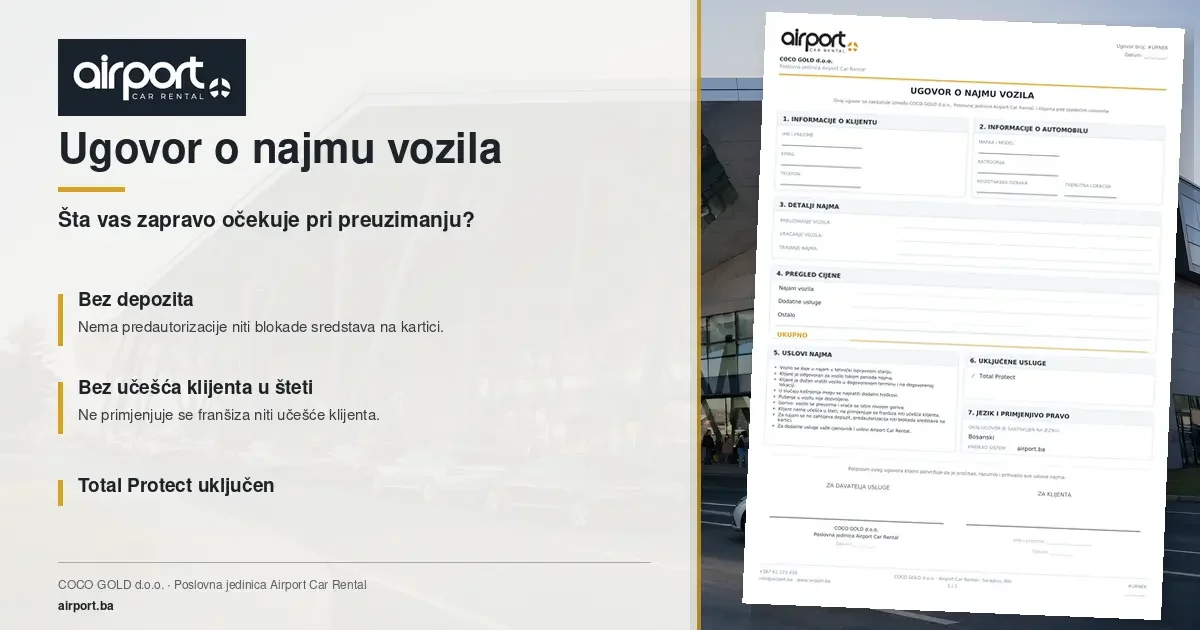1200x630 pixels.
Task: Click the "UKUPNO" total row in the document
Action: [x=961, y=338]
